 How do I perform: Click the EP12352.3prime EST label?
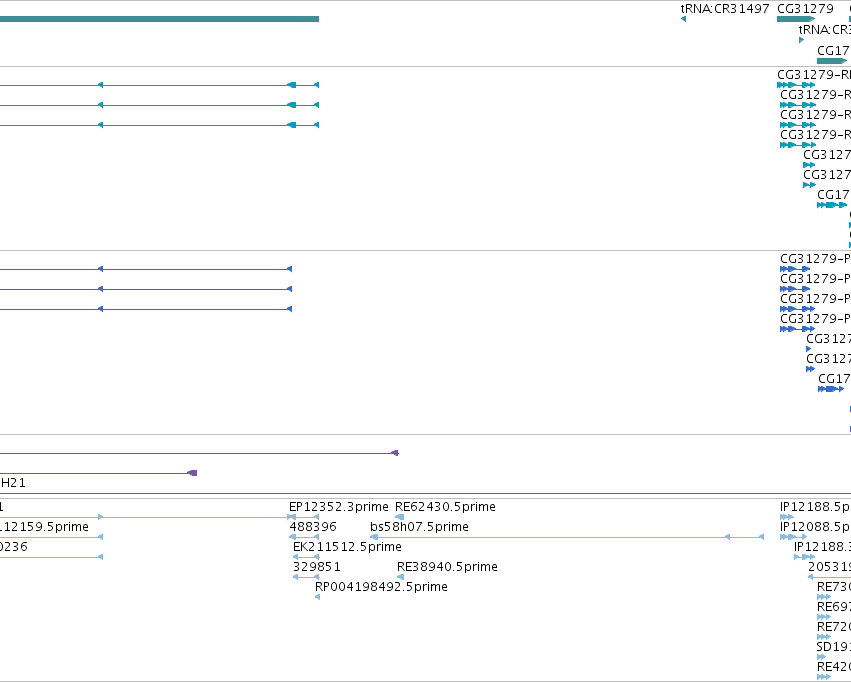(x=339, y=507)
